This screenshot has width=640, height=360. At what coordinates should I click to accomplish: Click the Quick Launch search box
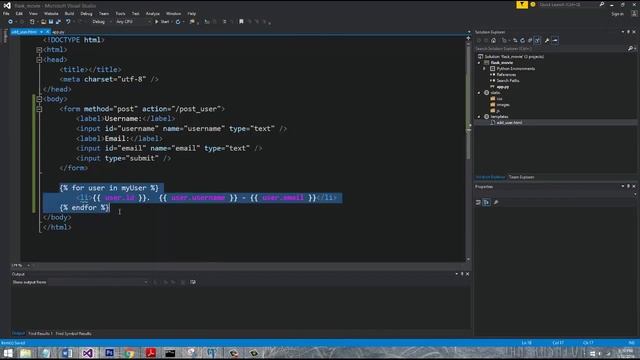pos(568,4)
